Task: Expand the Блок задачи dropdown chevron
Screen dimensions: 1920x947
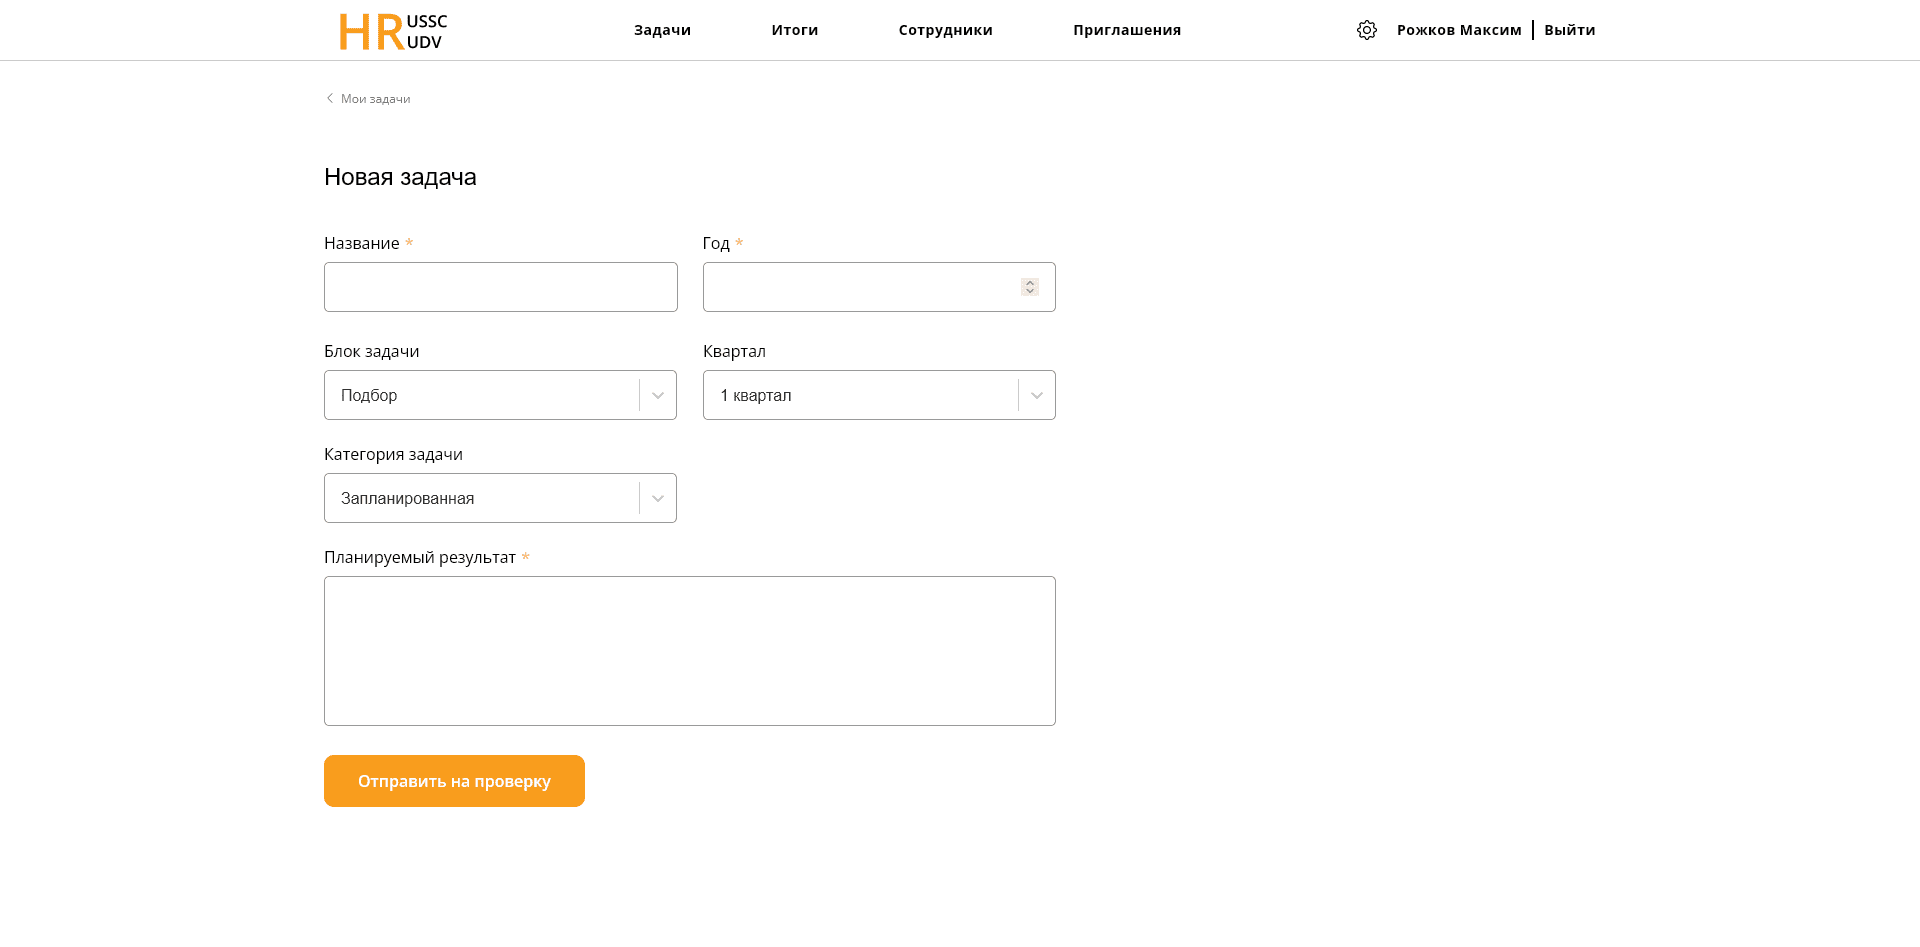Action: pyautogui.click(x=658, y=395)
